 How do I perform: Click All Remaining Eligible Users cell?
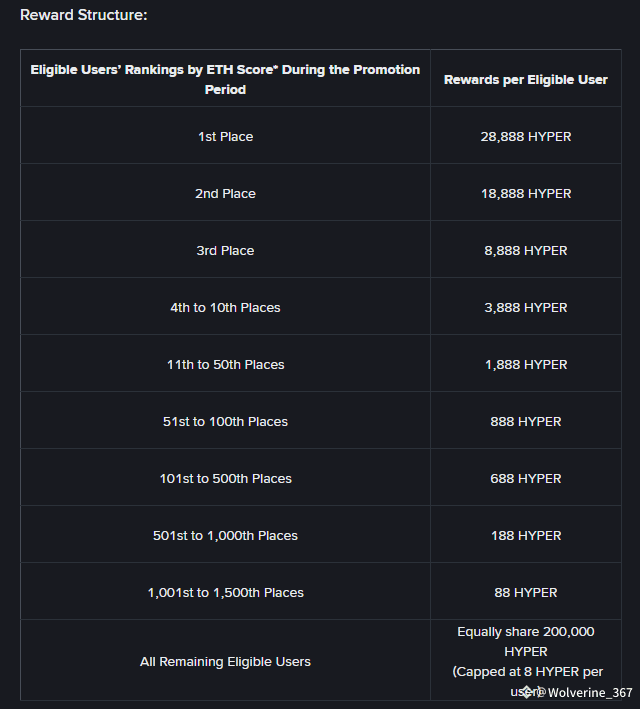tap(225, 661)
